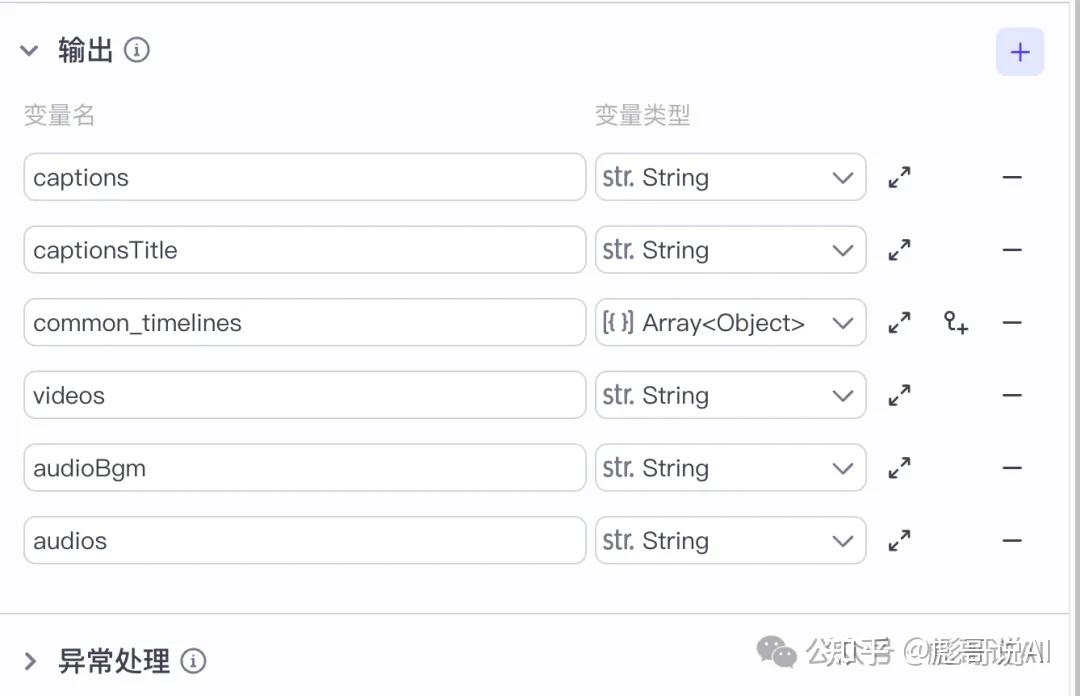Expand the captions variable editor
This screenshot has width=1080, height=696.
pos(899,177)
